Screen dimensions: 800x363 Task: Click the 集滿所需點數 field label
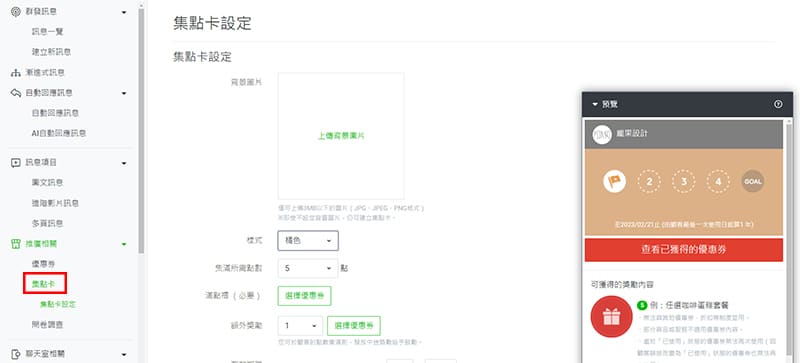click(x=239, y=268)
